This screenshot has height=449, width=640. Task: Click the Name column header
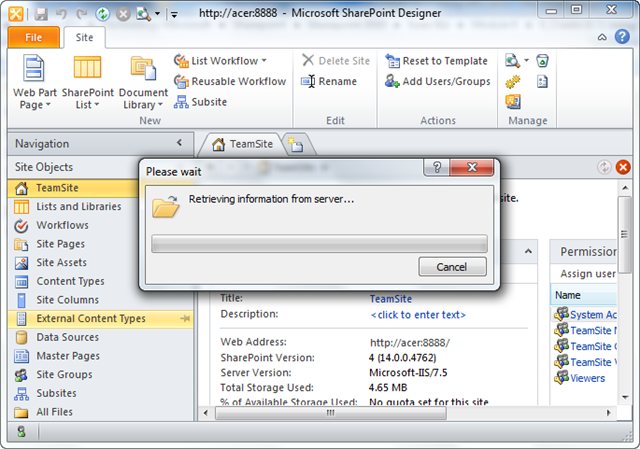(x=584, y=295)
